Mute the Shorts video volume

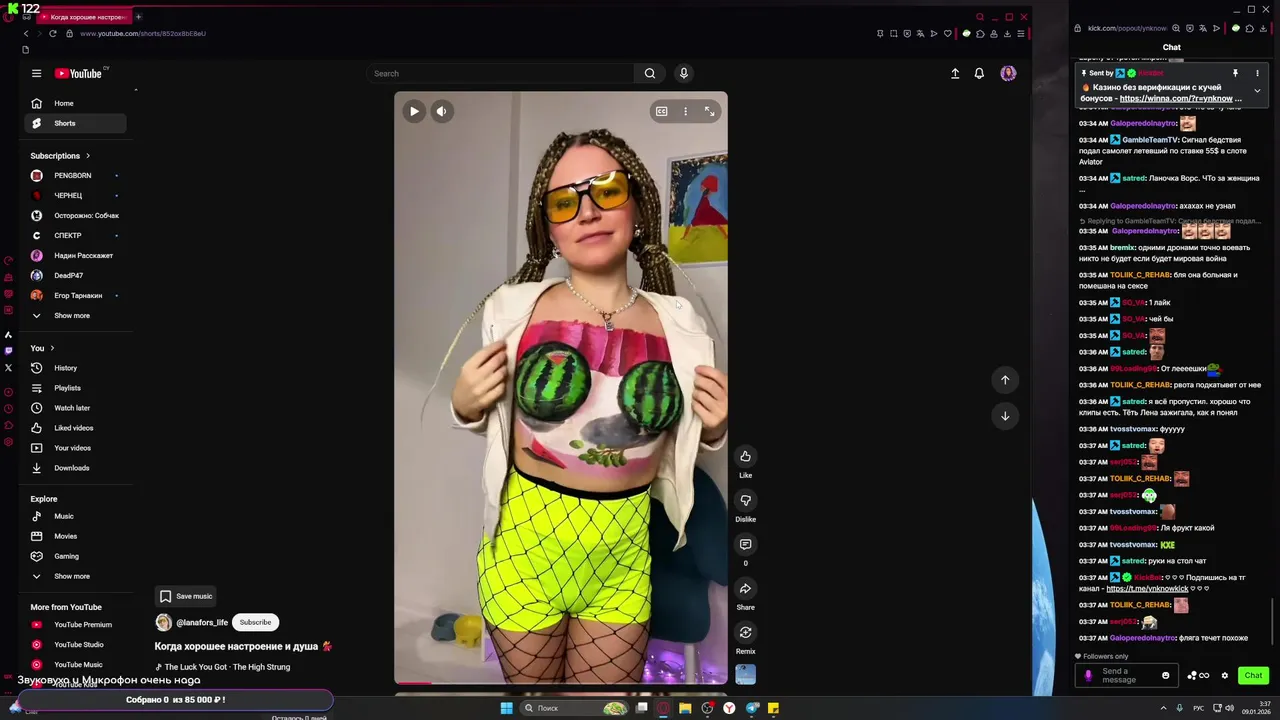pos(441,111)
